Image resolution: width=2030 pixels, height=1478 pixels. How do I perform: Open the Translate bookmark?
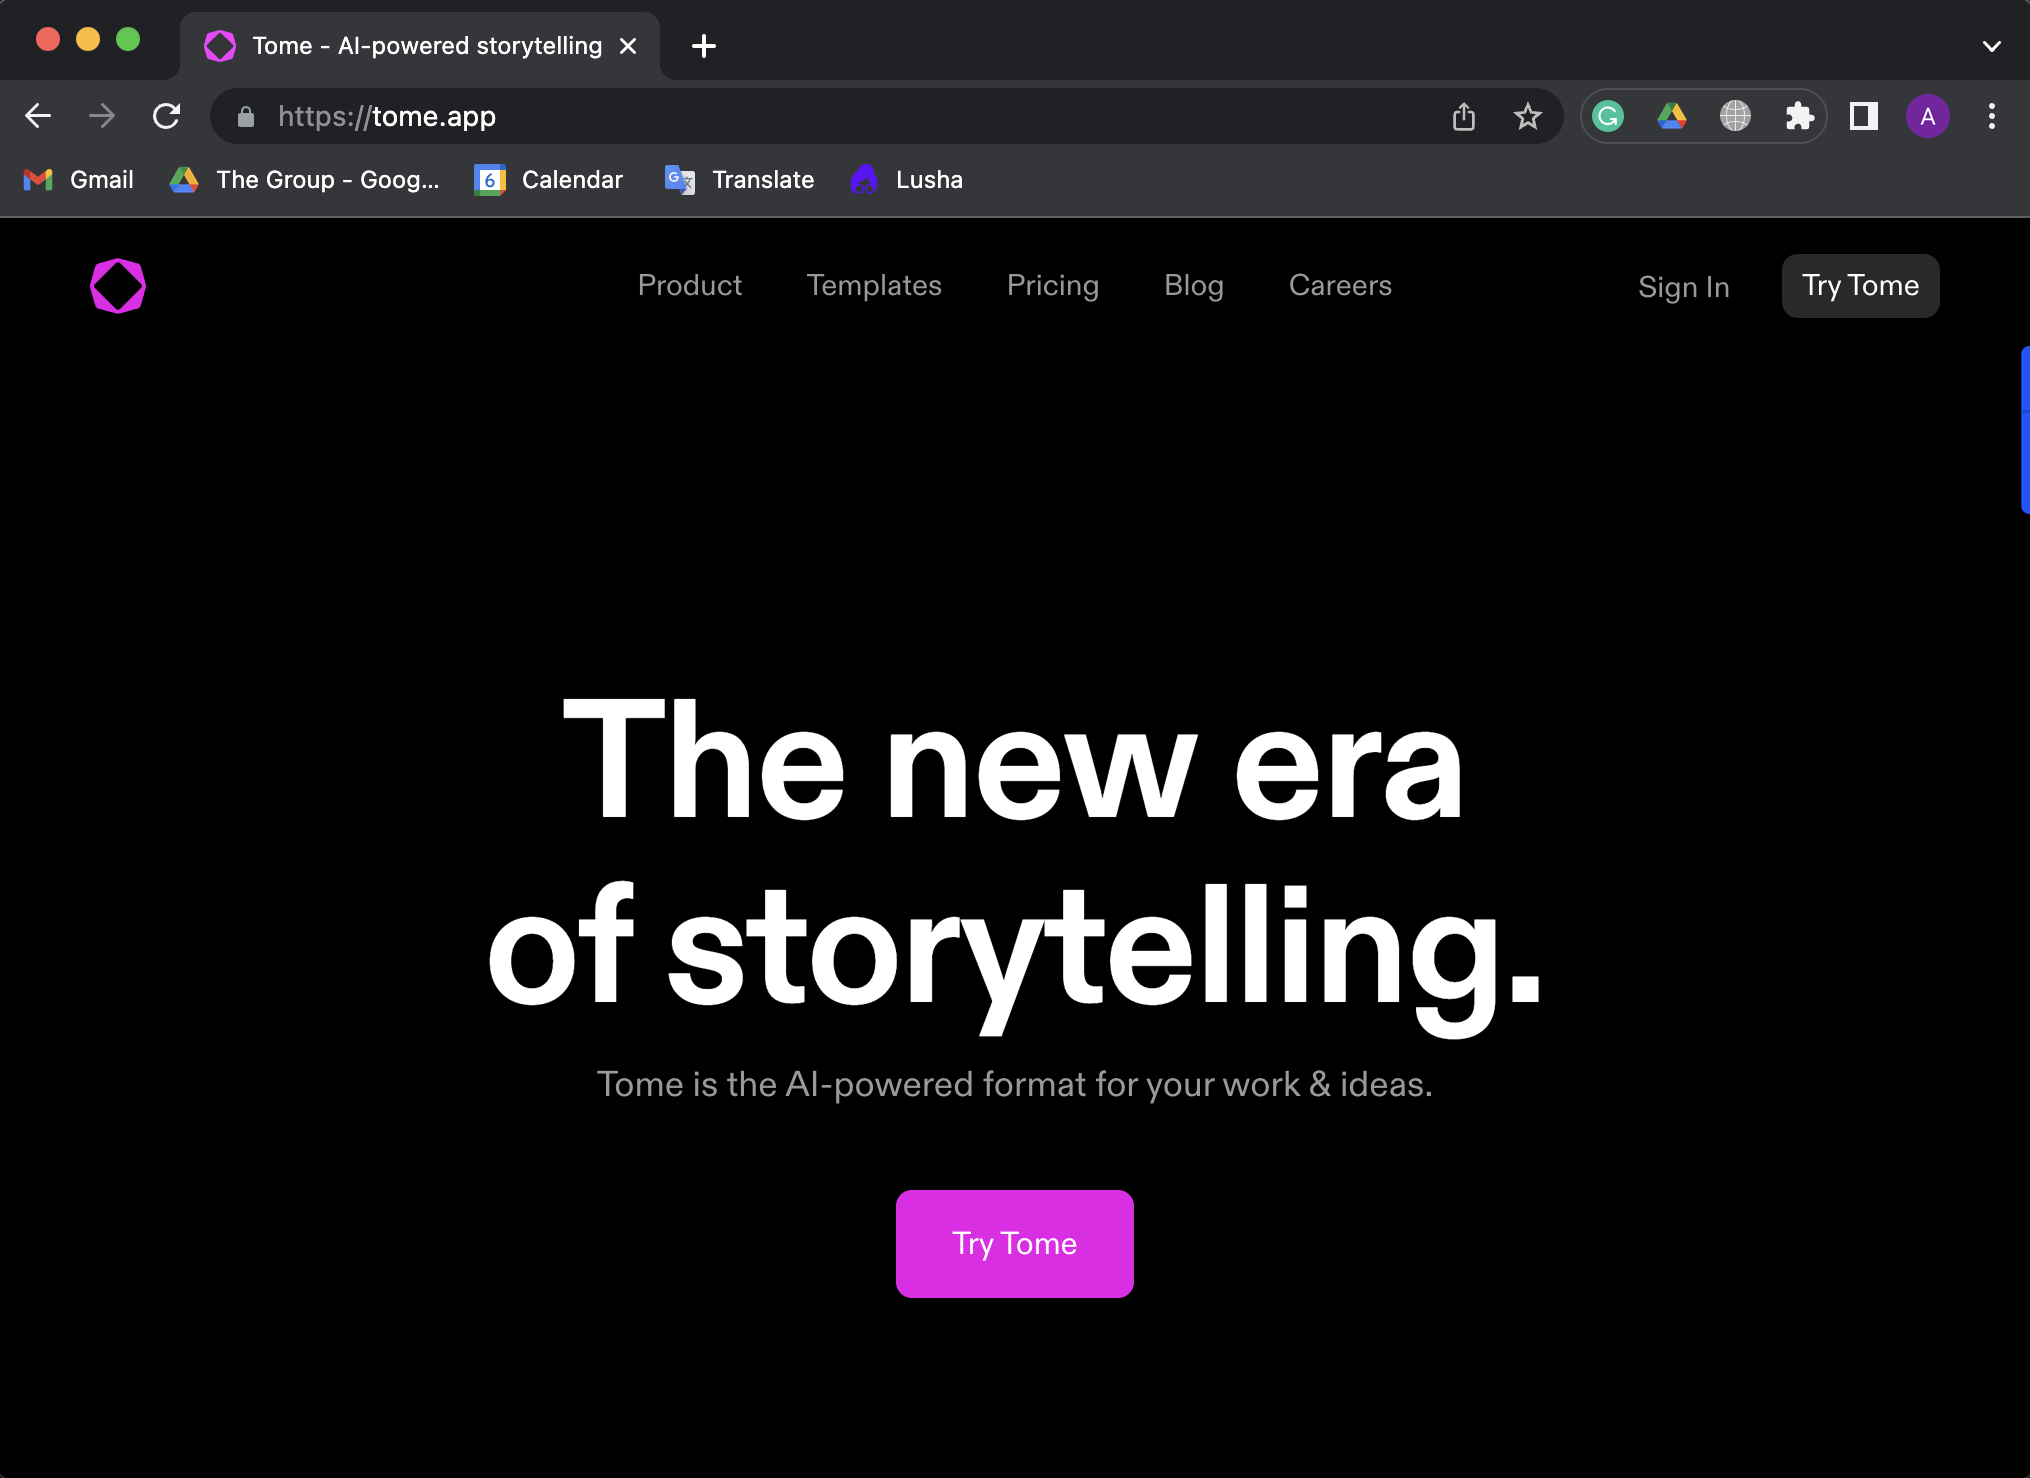[739, 180]
